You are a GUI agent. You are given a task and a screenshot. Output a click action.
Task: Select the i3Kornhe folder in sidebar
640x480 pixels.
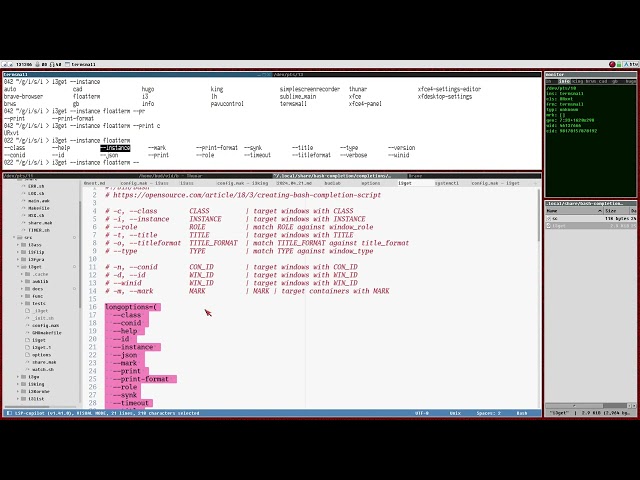pyautogui.click(x=39, y=391)
